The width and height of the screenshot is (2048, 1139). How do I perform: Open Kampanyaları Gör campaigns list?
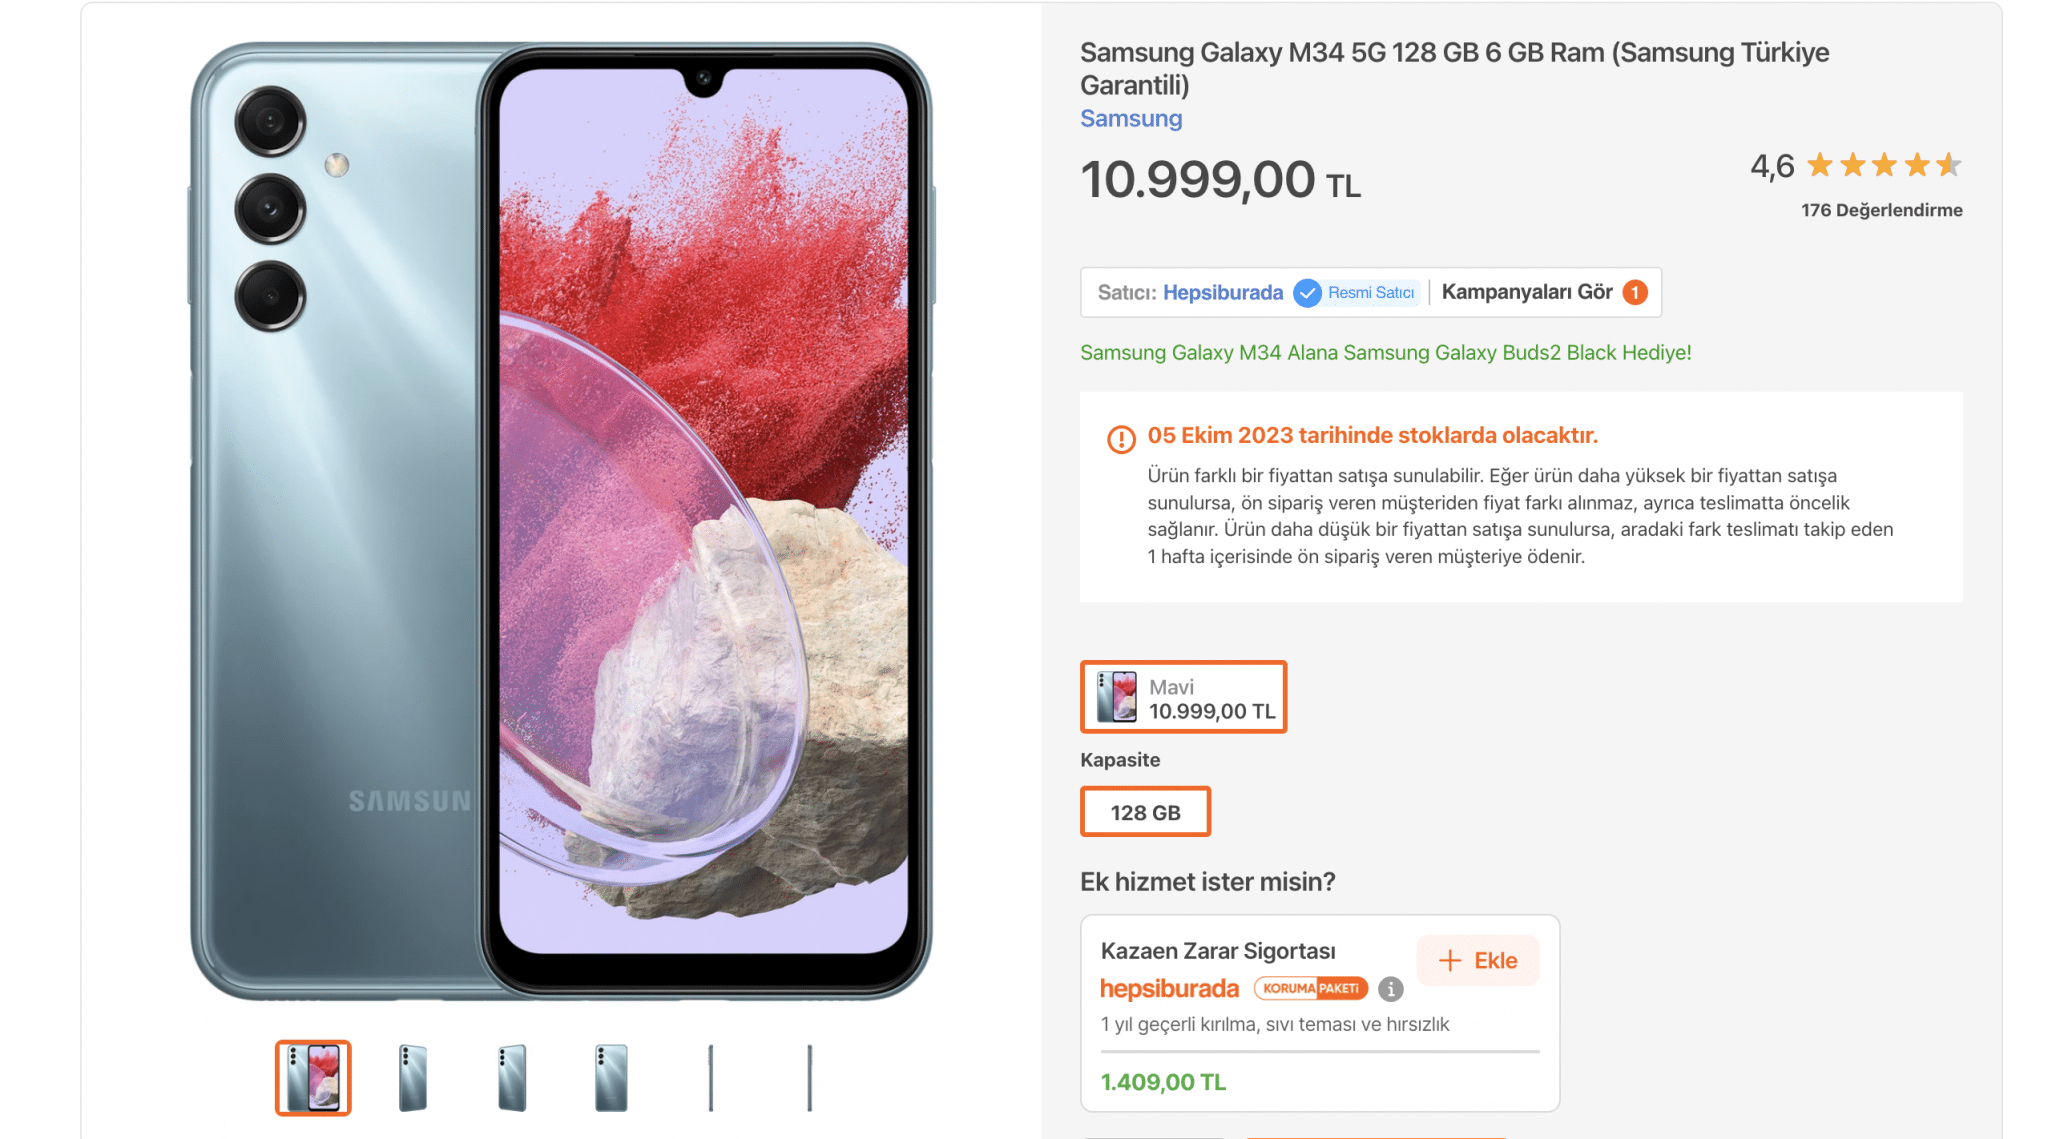[x=1526, y=292]
